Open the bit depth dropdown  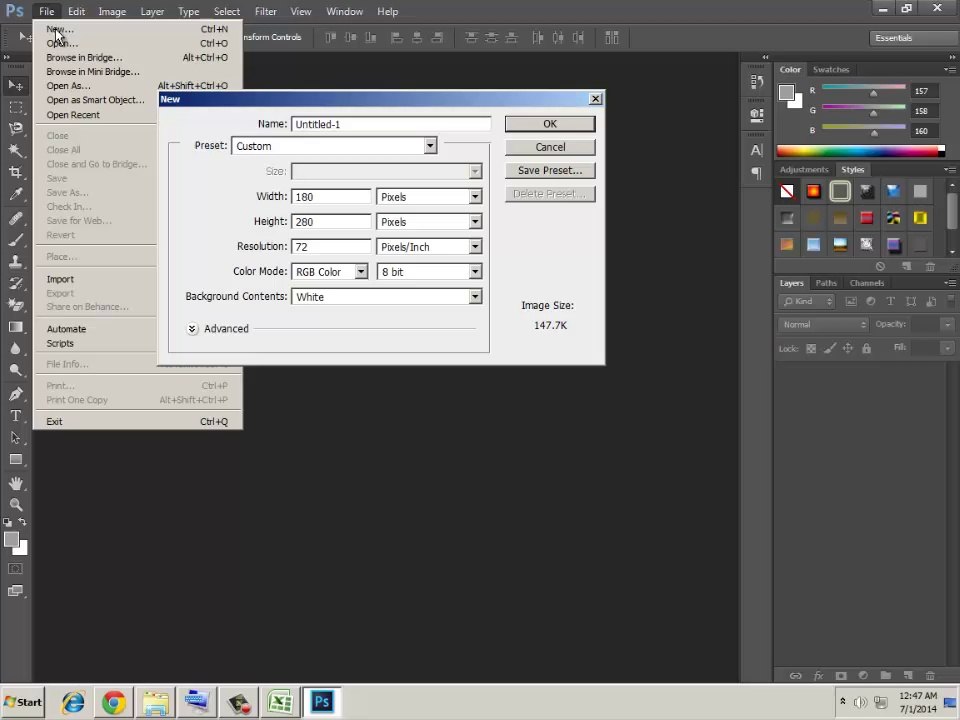coord(475,271)
